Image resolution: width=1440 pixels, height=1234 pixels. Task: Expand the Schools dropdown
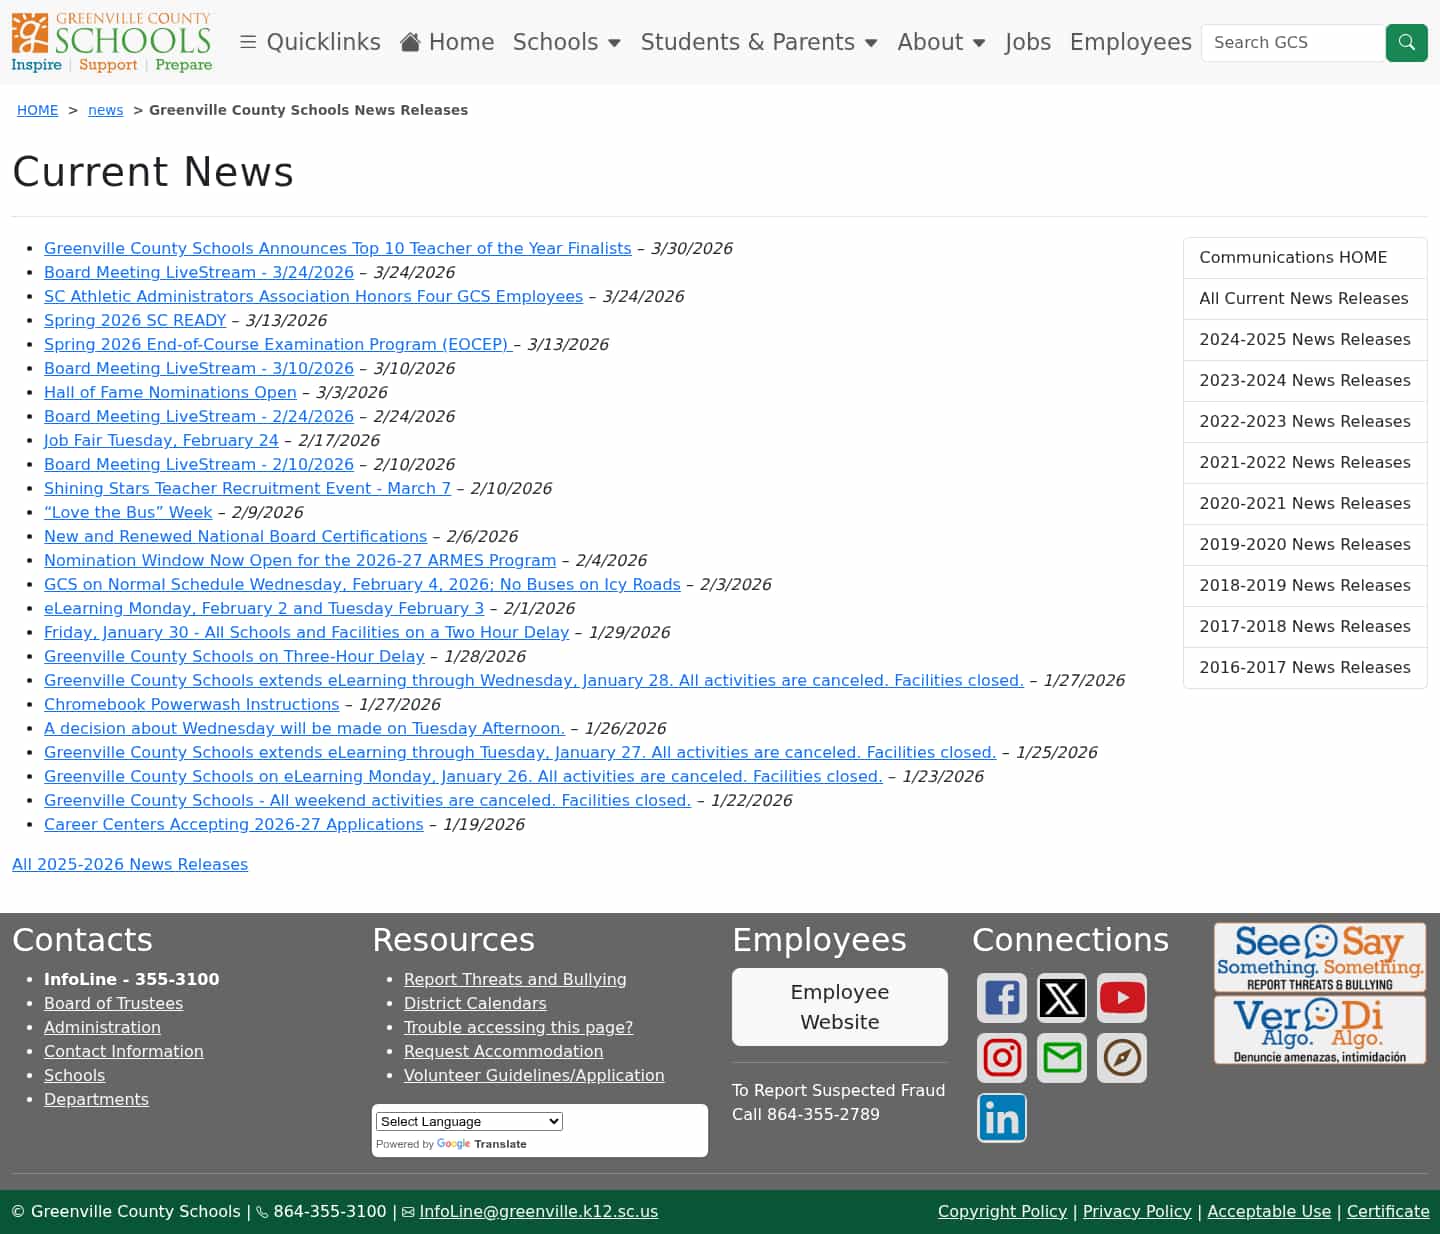(x=566, y=42)
